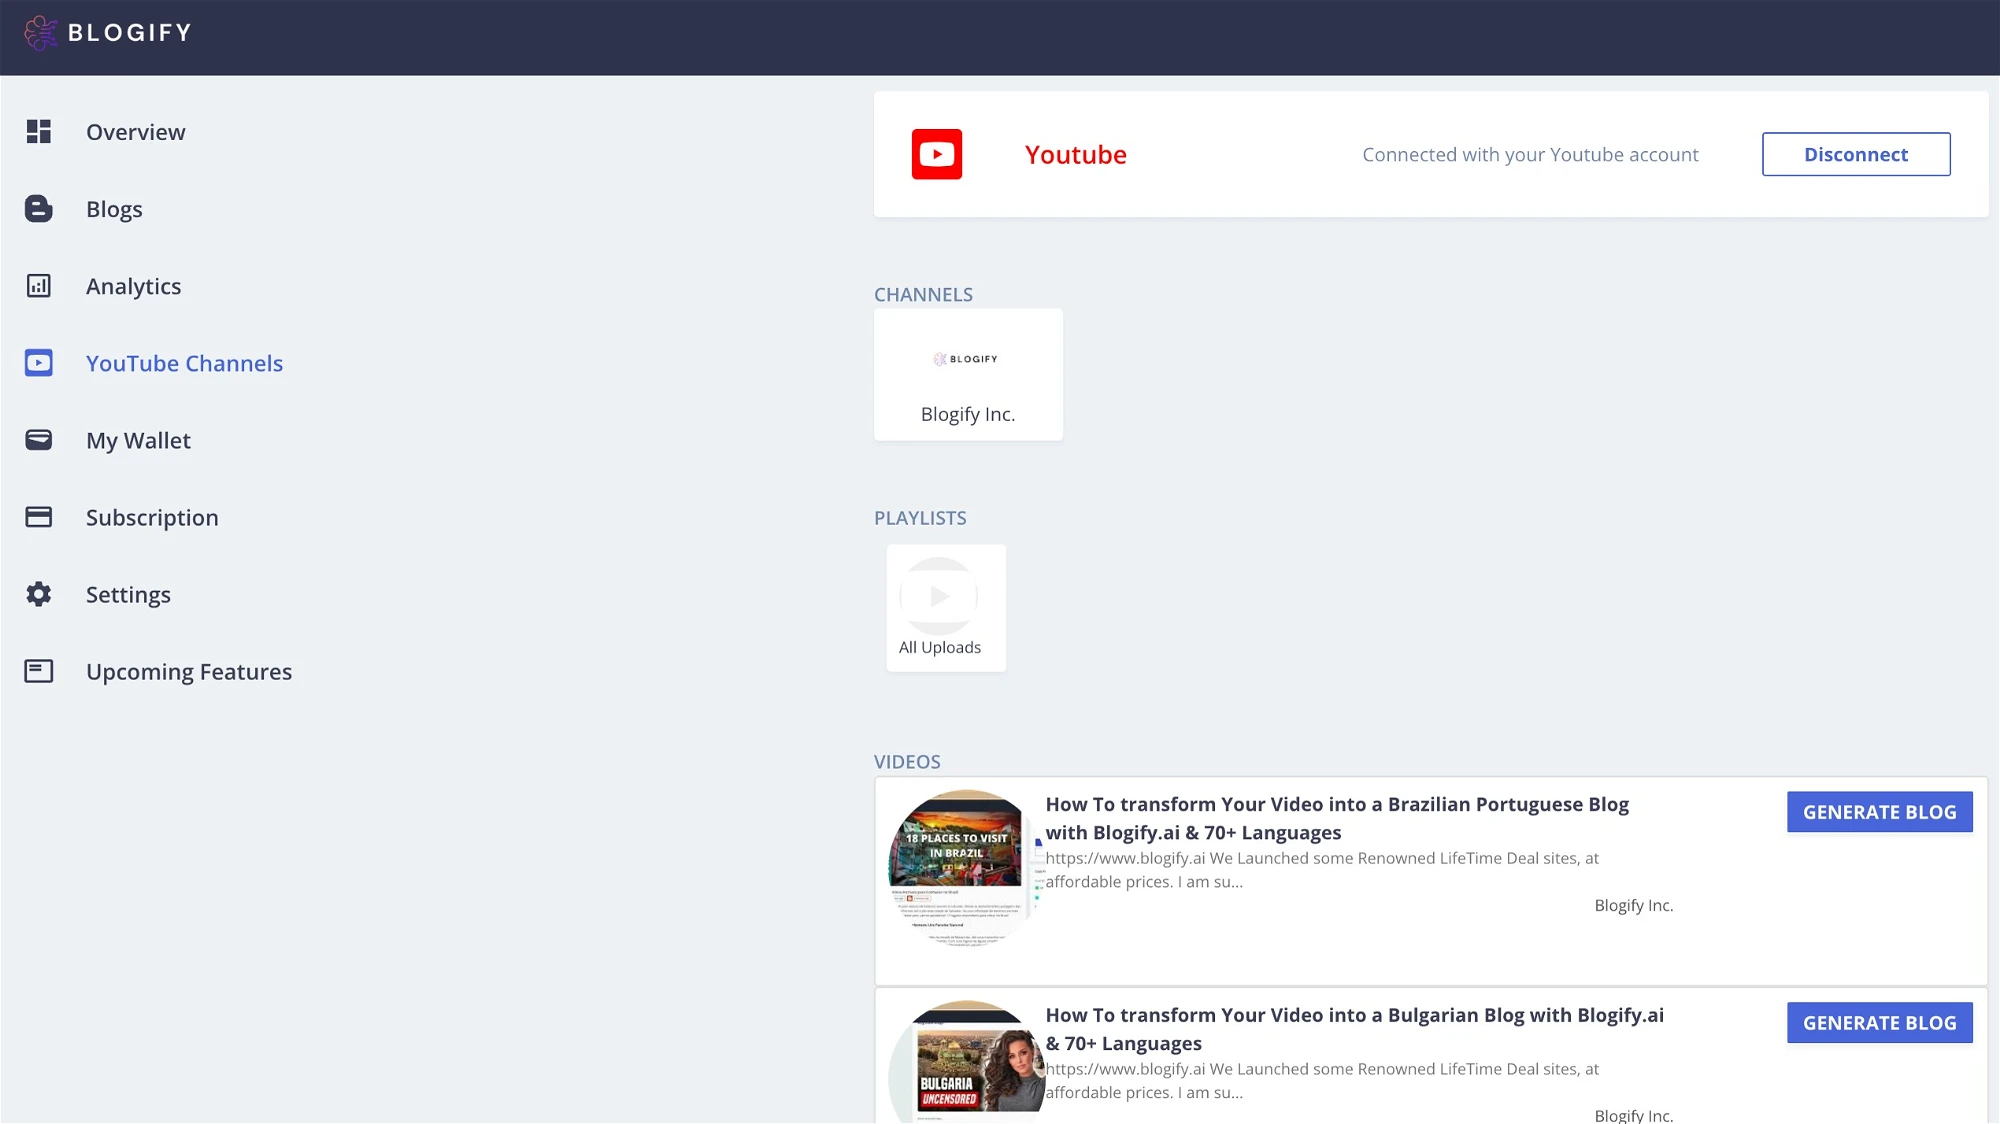The image size is (2000, 1124).
Task: Click the Bulgarian video description text
Action: [1322, 1081]
